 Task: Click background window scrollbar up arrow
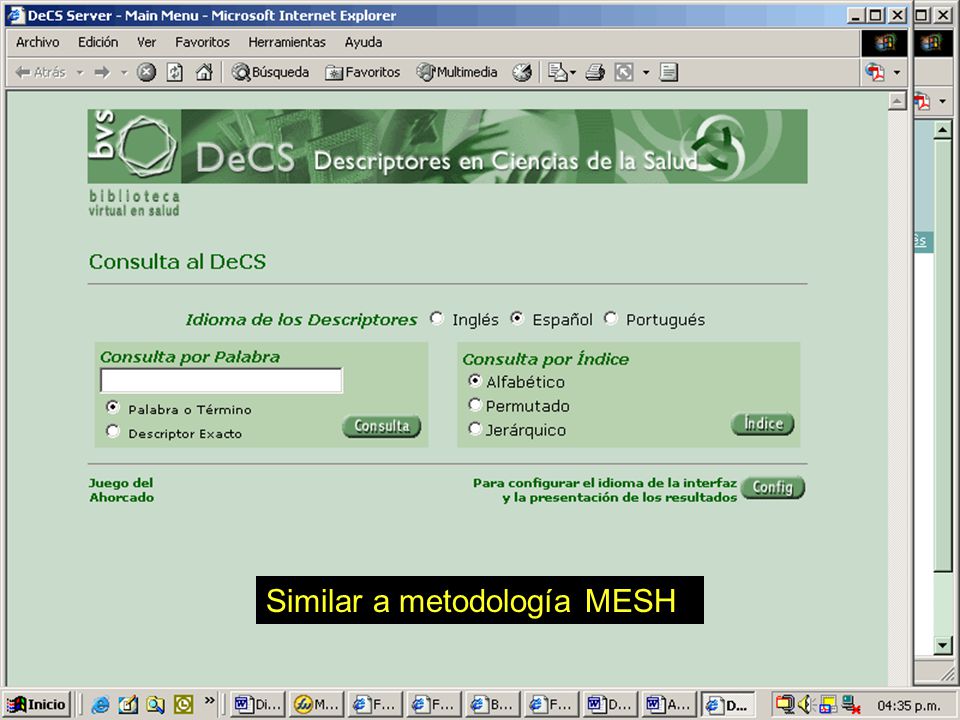tap(942, 130)
